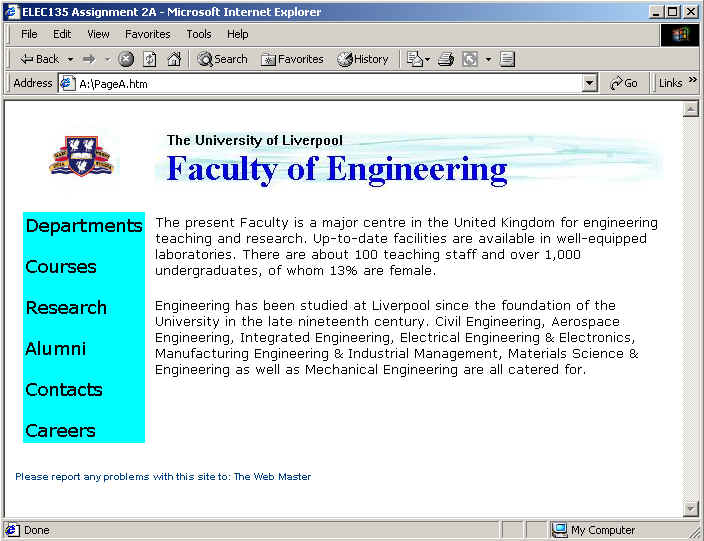Open the Tools menu
The height and width of the screenshot is (541, 704).
(x=198, y=34)
